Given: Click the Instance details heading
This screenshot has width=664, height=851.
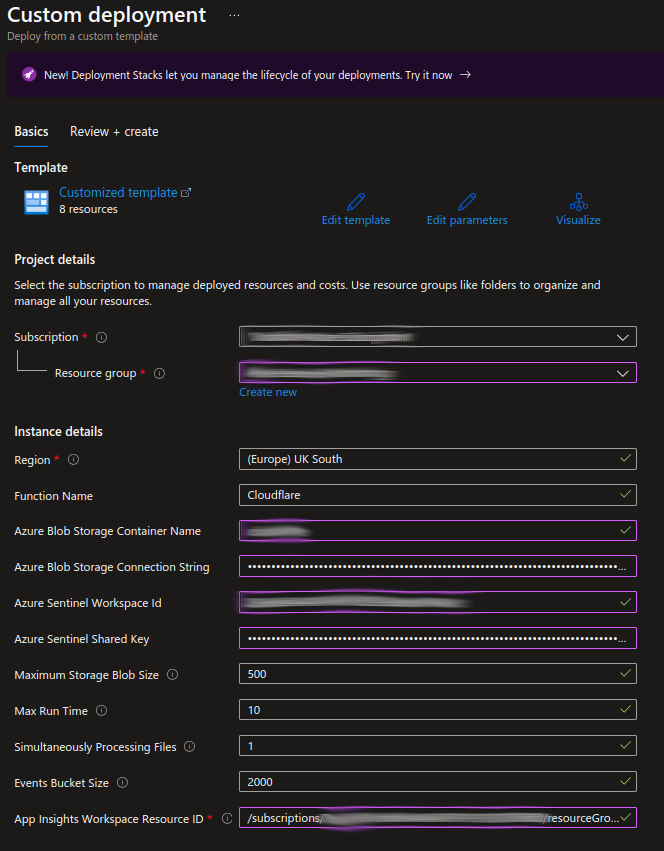Looking at the screenshot, I should (x=58, y=431).
